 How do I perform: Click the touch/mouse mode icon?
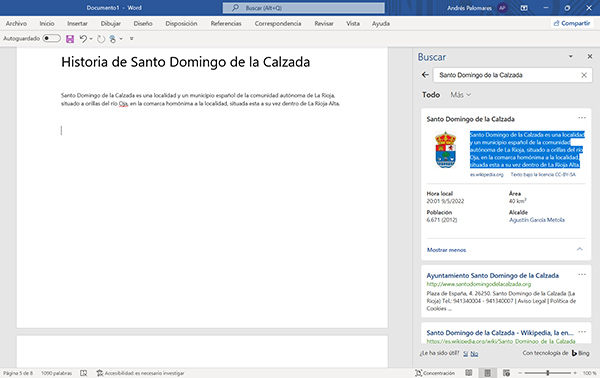[x=112, y=39]
